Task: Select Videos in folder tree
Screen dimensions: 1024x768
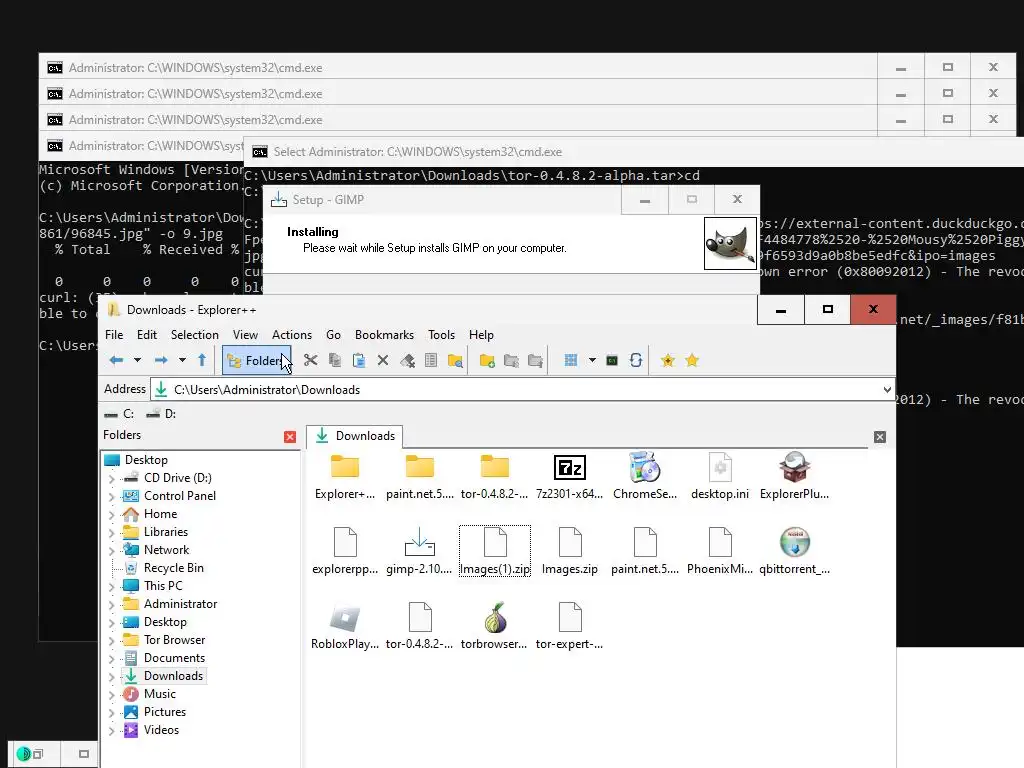Action: pyautogui.click(x=161, y=730)
